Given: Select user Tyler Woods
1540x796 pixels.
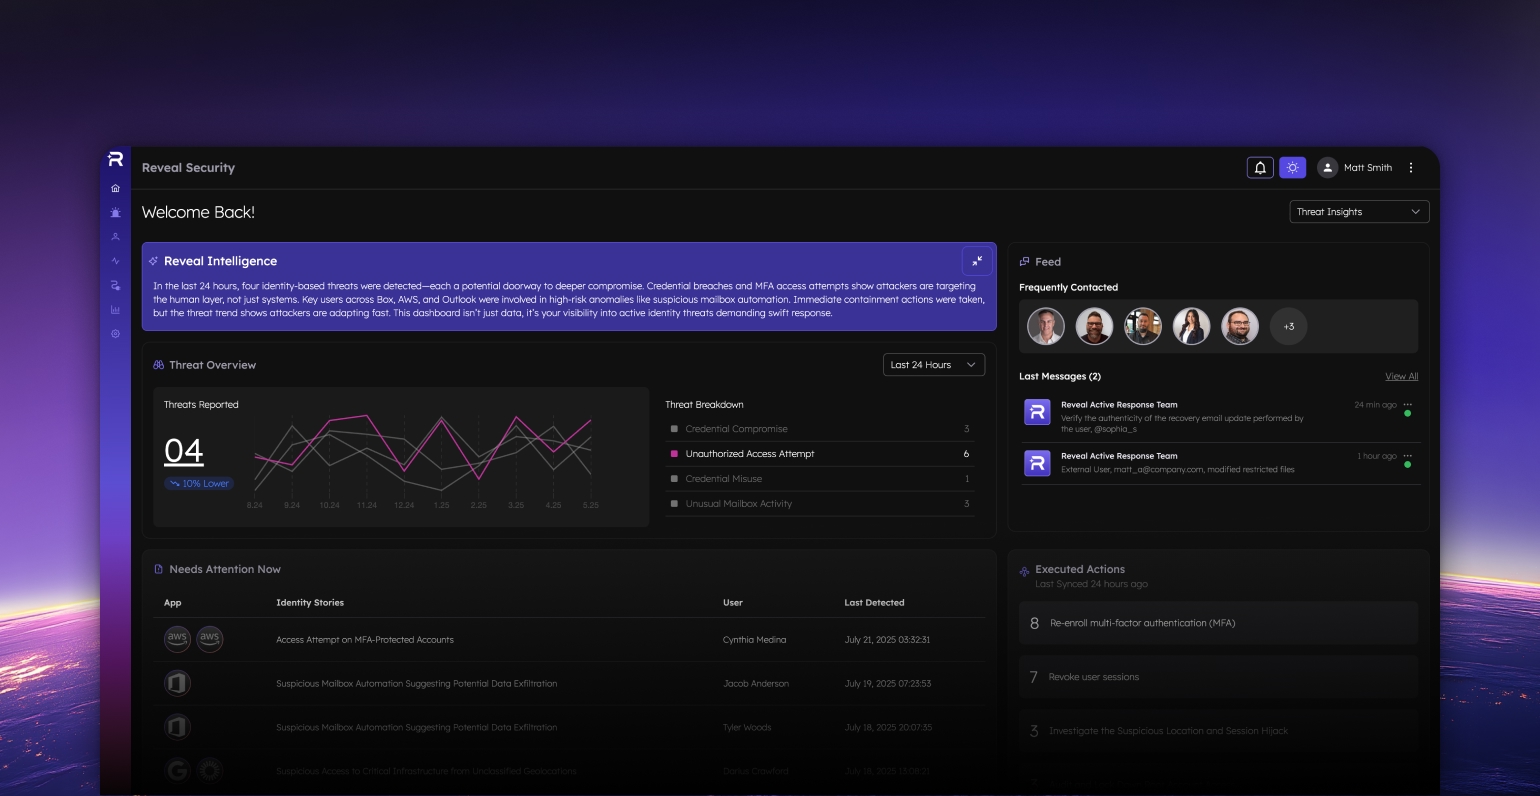Looking at the screenshot, I should pos(747,728).
